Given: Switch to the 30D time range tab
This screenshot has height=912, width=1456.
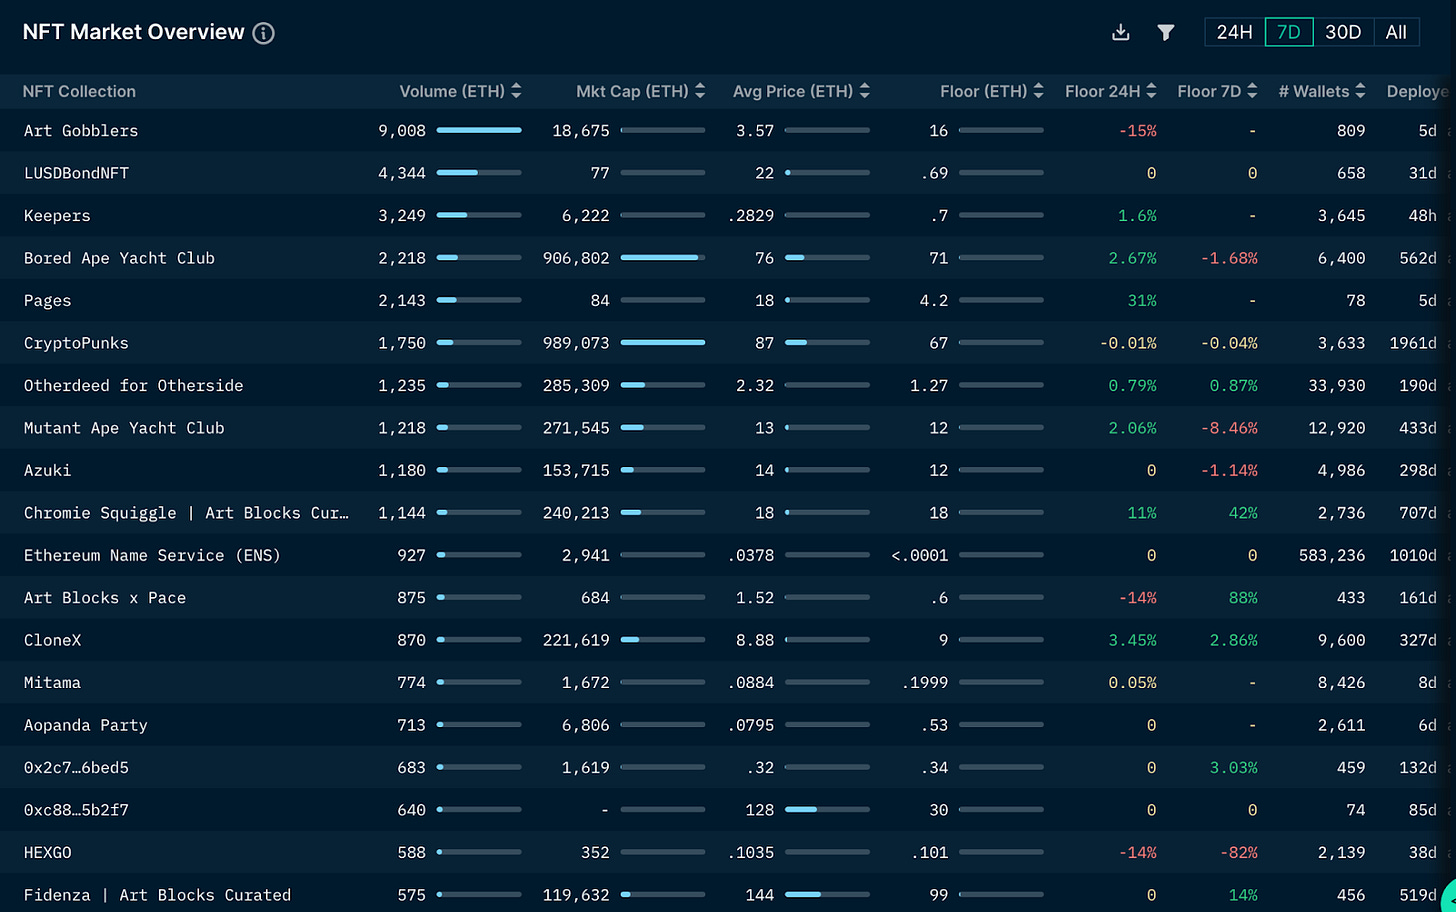Looking at the screenshot, I should (x=1343, y=32).
